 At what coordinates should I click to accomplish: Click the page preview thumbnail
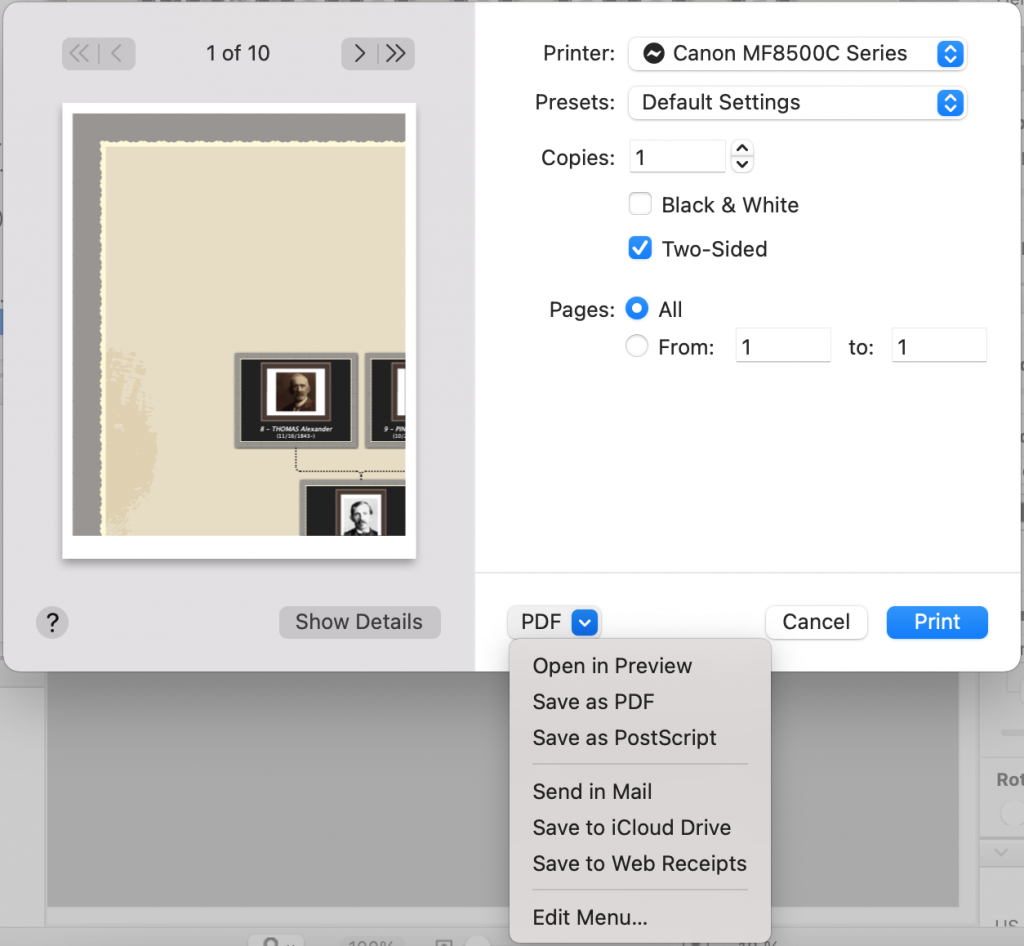click(x=239, y=330)
